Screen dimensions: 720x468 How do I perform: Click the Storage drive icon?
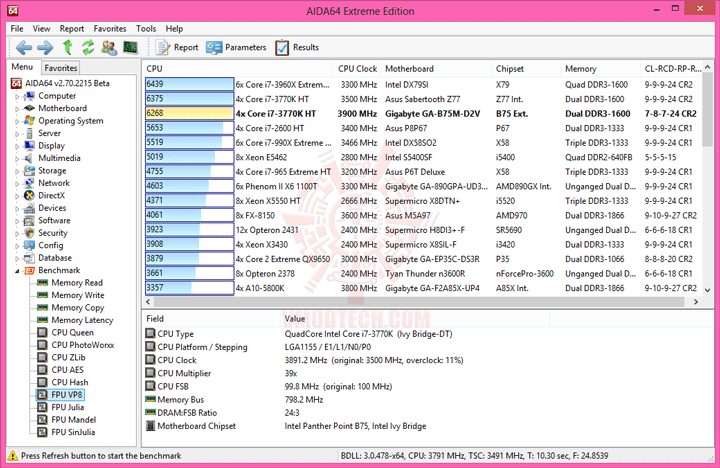pos(29,170)
